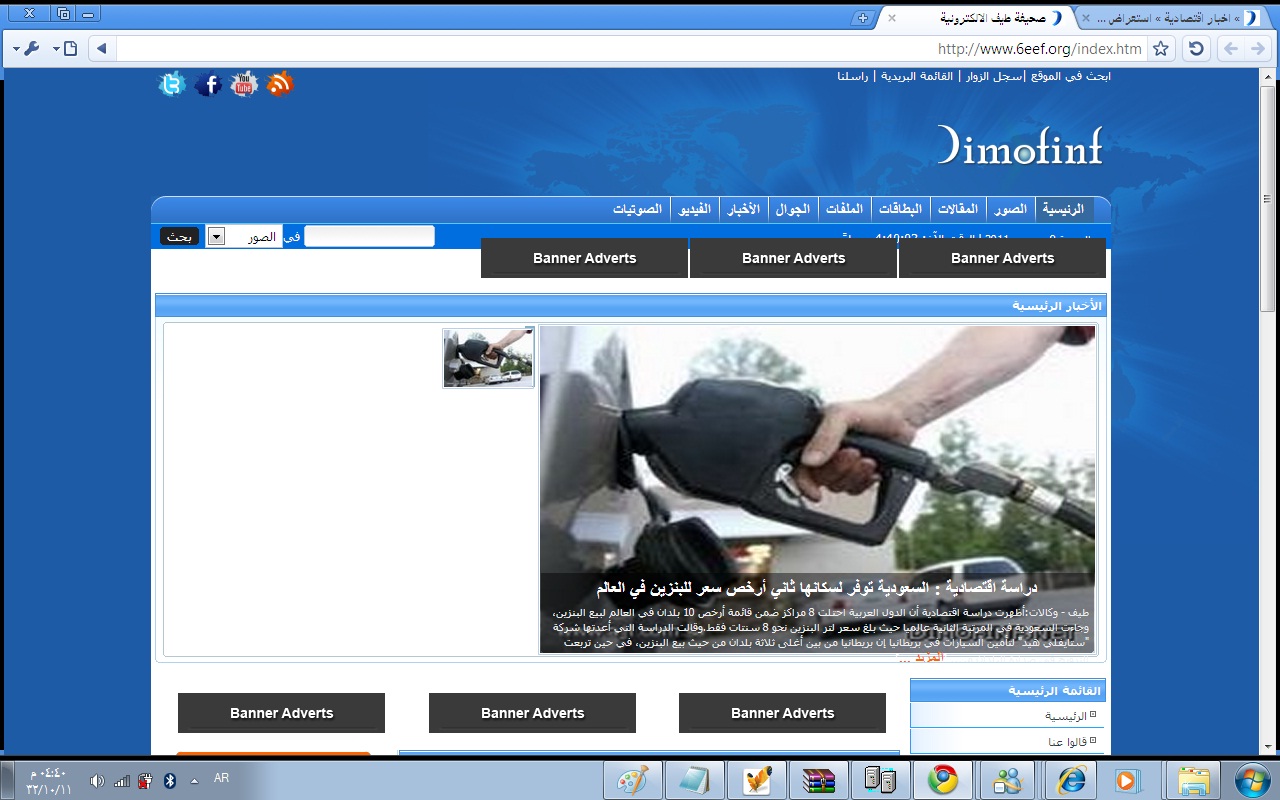Image resolution: width=1280 pixels, height=800 pixels.
Task: Open the YouTube social icon
Action: click(244, 85)
